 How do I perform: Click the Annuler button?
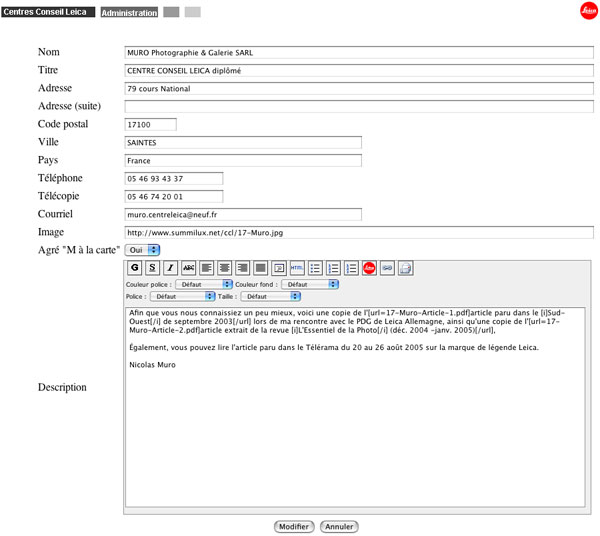pos(339,526)
